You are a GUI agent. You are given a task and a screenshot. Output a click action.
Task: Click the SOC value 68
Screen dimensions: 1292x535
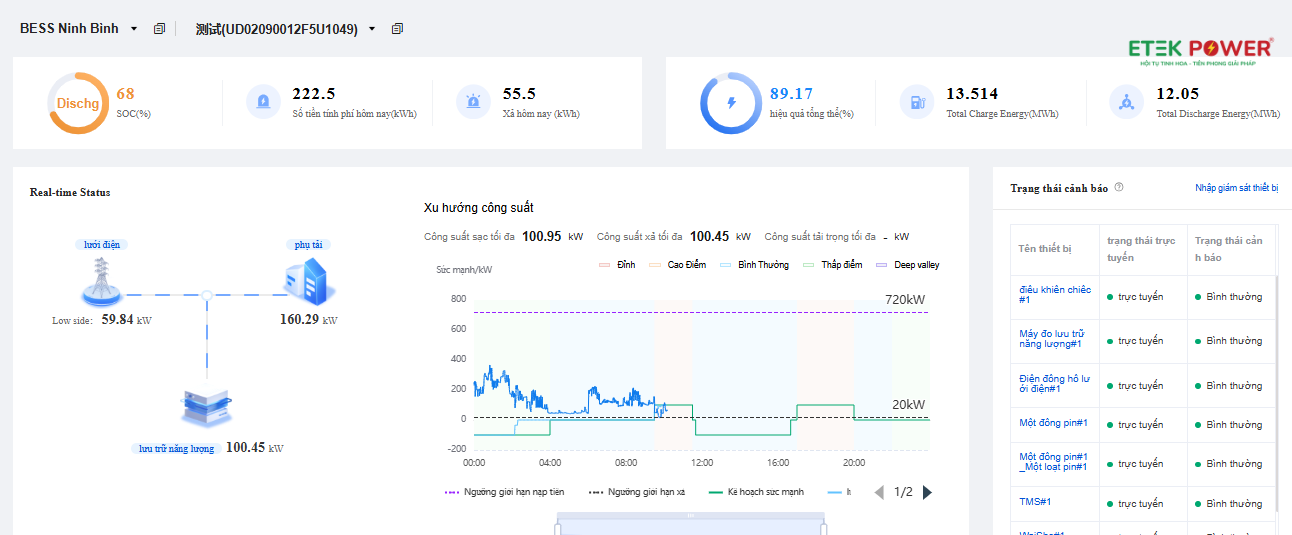coord(125,94)
